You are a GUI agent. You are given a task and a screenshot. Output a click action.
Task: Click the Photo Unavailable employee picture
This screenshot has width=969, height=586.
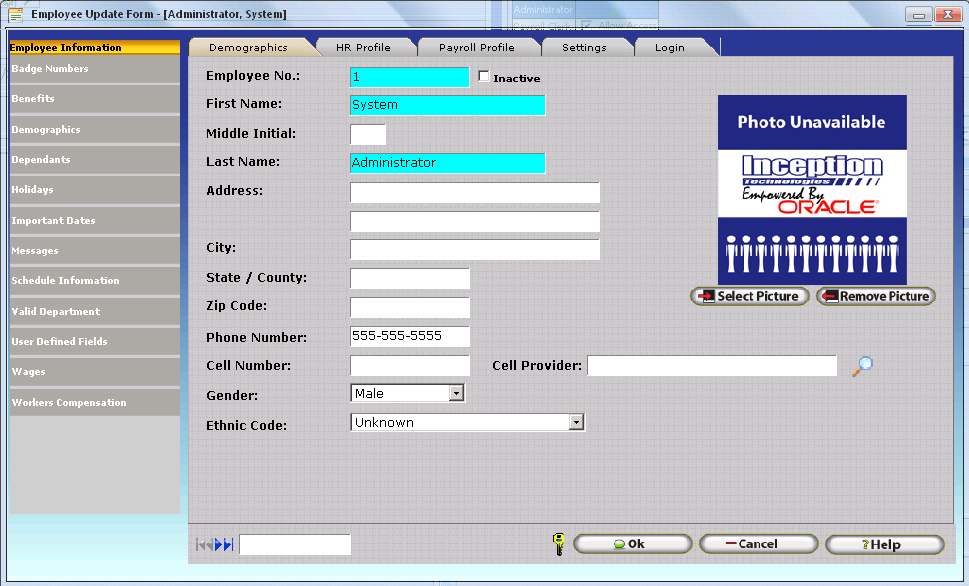(x=812, y=190)
